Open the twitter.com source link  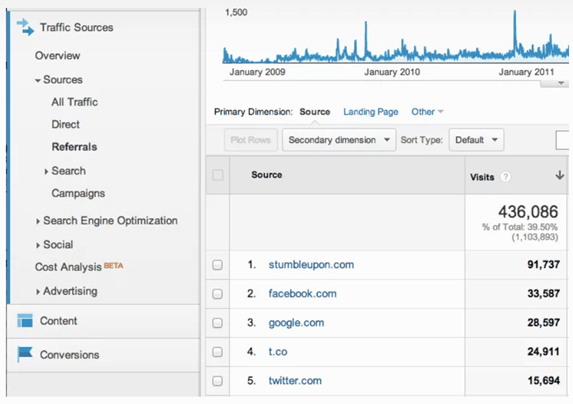pyautogui.click(x=295, y=381)
